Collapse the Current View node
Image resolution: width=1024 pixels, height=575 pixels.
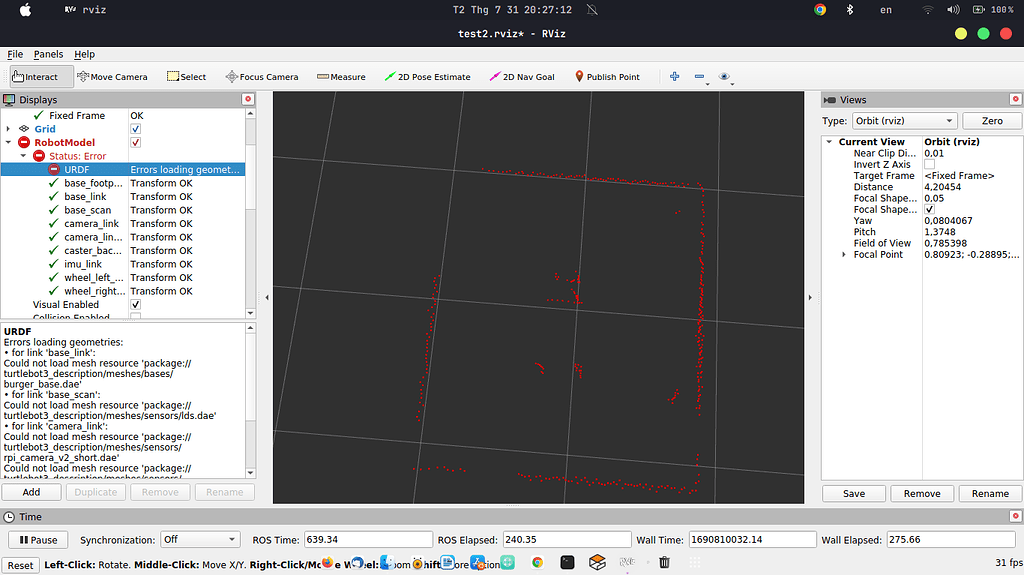click(x=829, y=142)
